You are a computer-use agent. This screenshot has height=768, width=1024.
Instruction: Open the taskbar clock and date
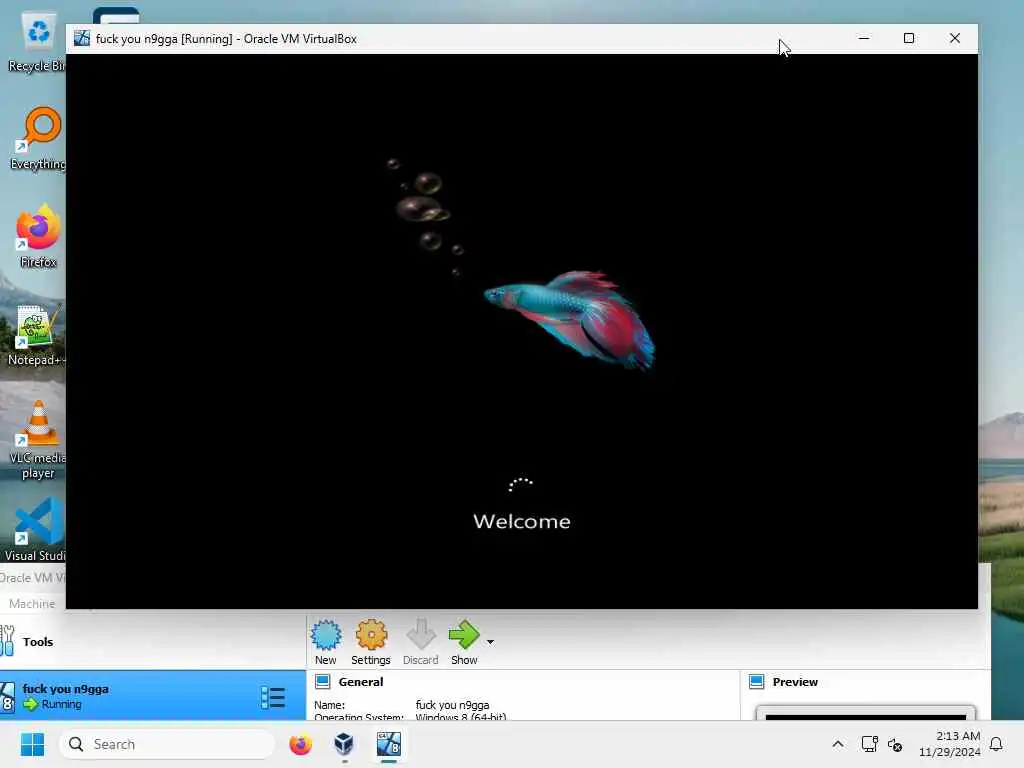click(x=950, y=744)
